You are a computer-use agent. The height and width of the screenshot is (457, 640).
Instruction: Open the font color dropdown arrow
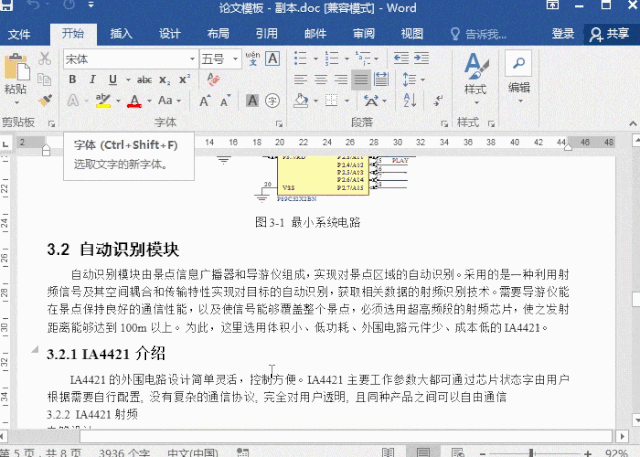pos(149,101)
